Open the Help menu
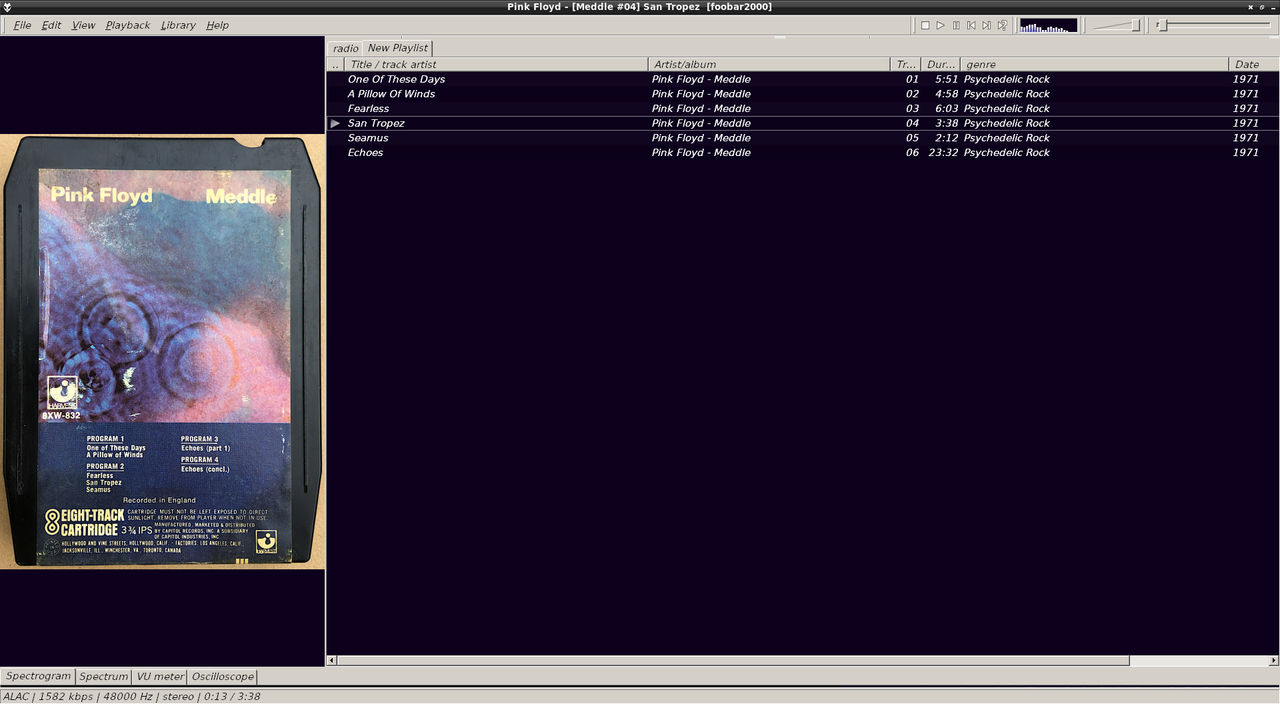This screenshot has height=704, width=1280. (217, 25)
